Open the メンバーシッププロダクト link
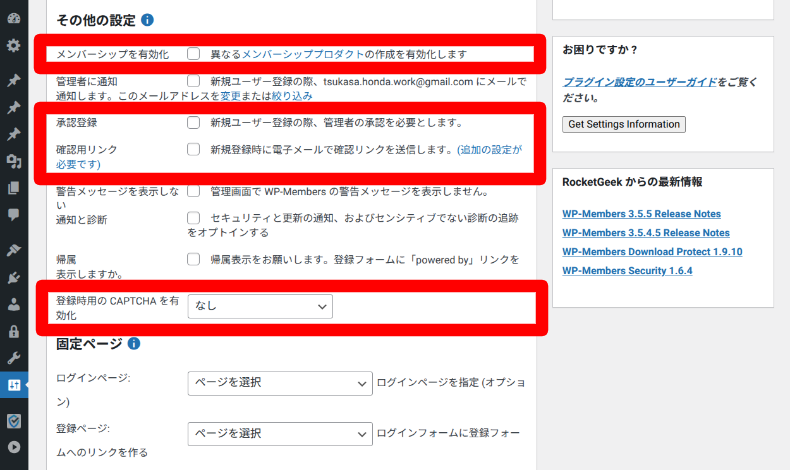Viewport: 790px width, 470px height. [303, 54]
